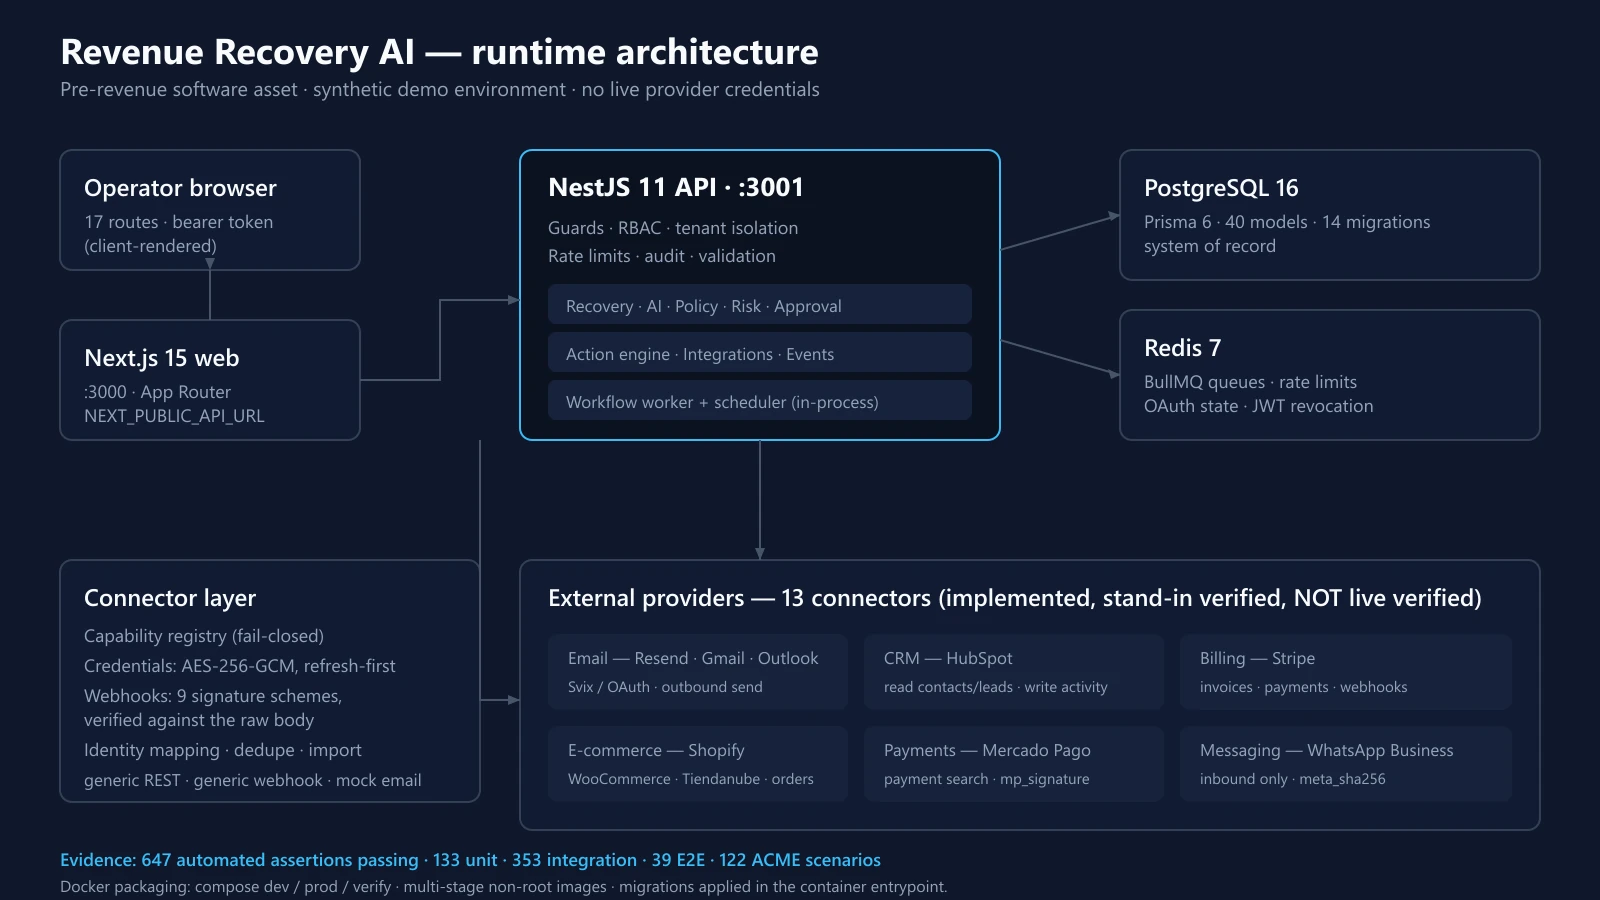
Task: Click the "Next.js 15 web" heading
Action: point(162,358)
